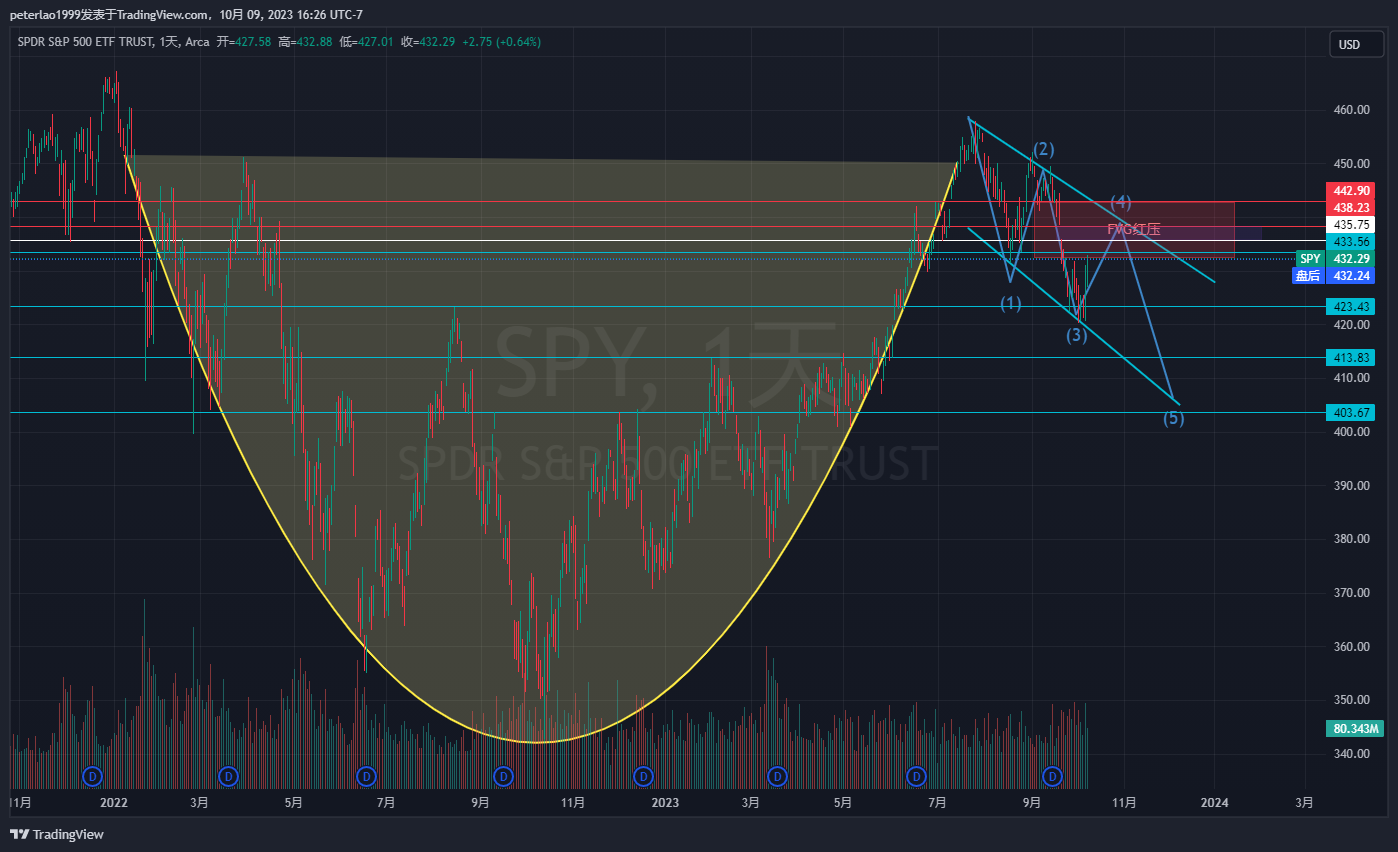Select the wave (3) label on chart

click(1076, 335)
